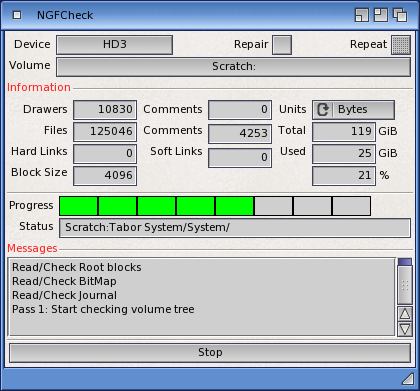Click the Total value 119
420x391 pixels.
pyautogui.click(x=344, y=132)
